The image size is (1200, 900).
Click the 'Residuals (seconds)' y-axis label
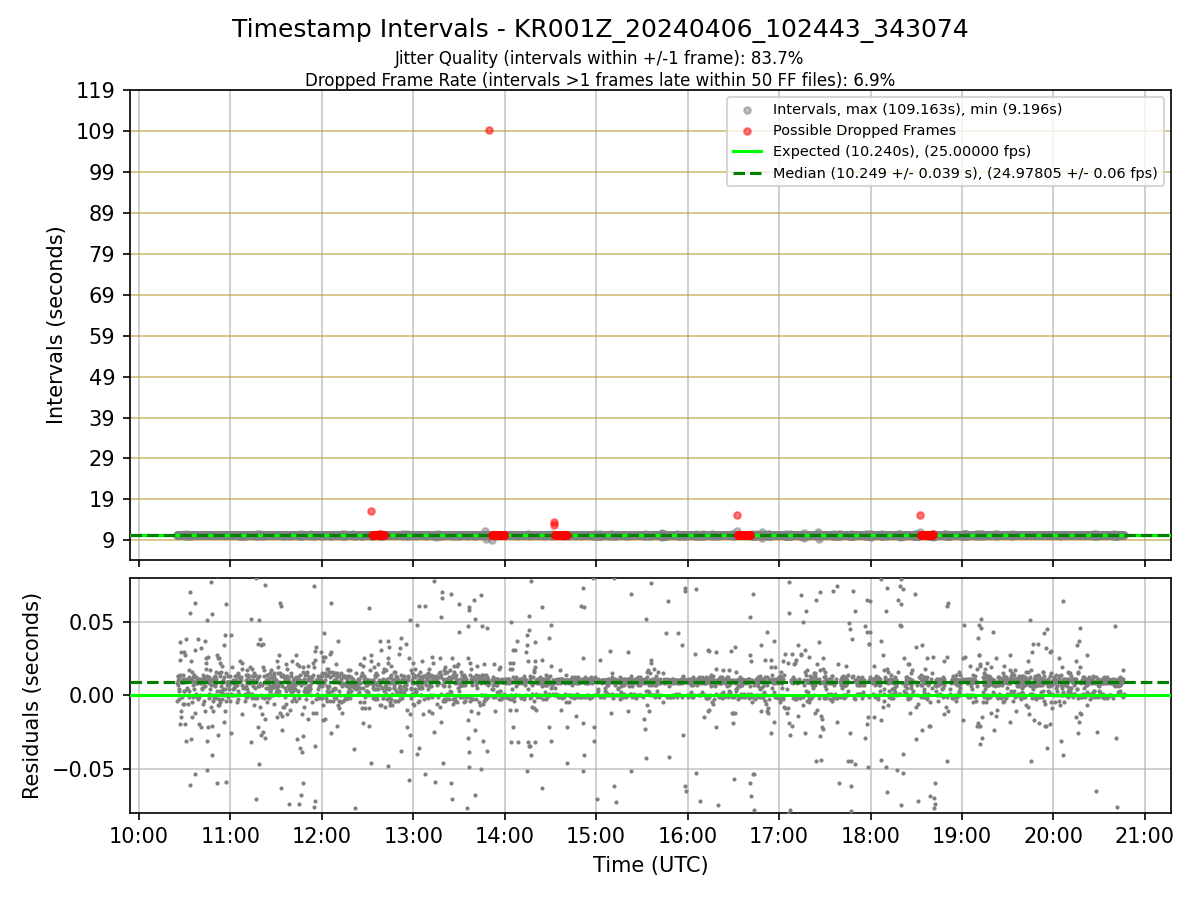32,696
